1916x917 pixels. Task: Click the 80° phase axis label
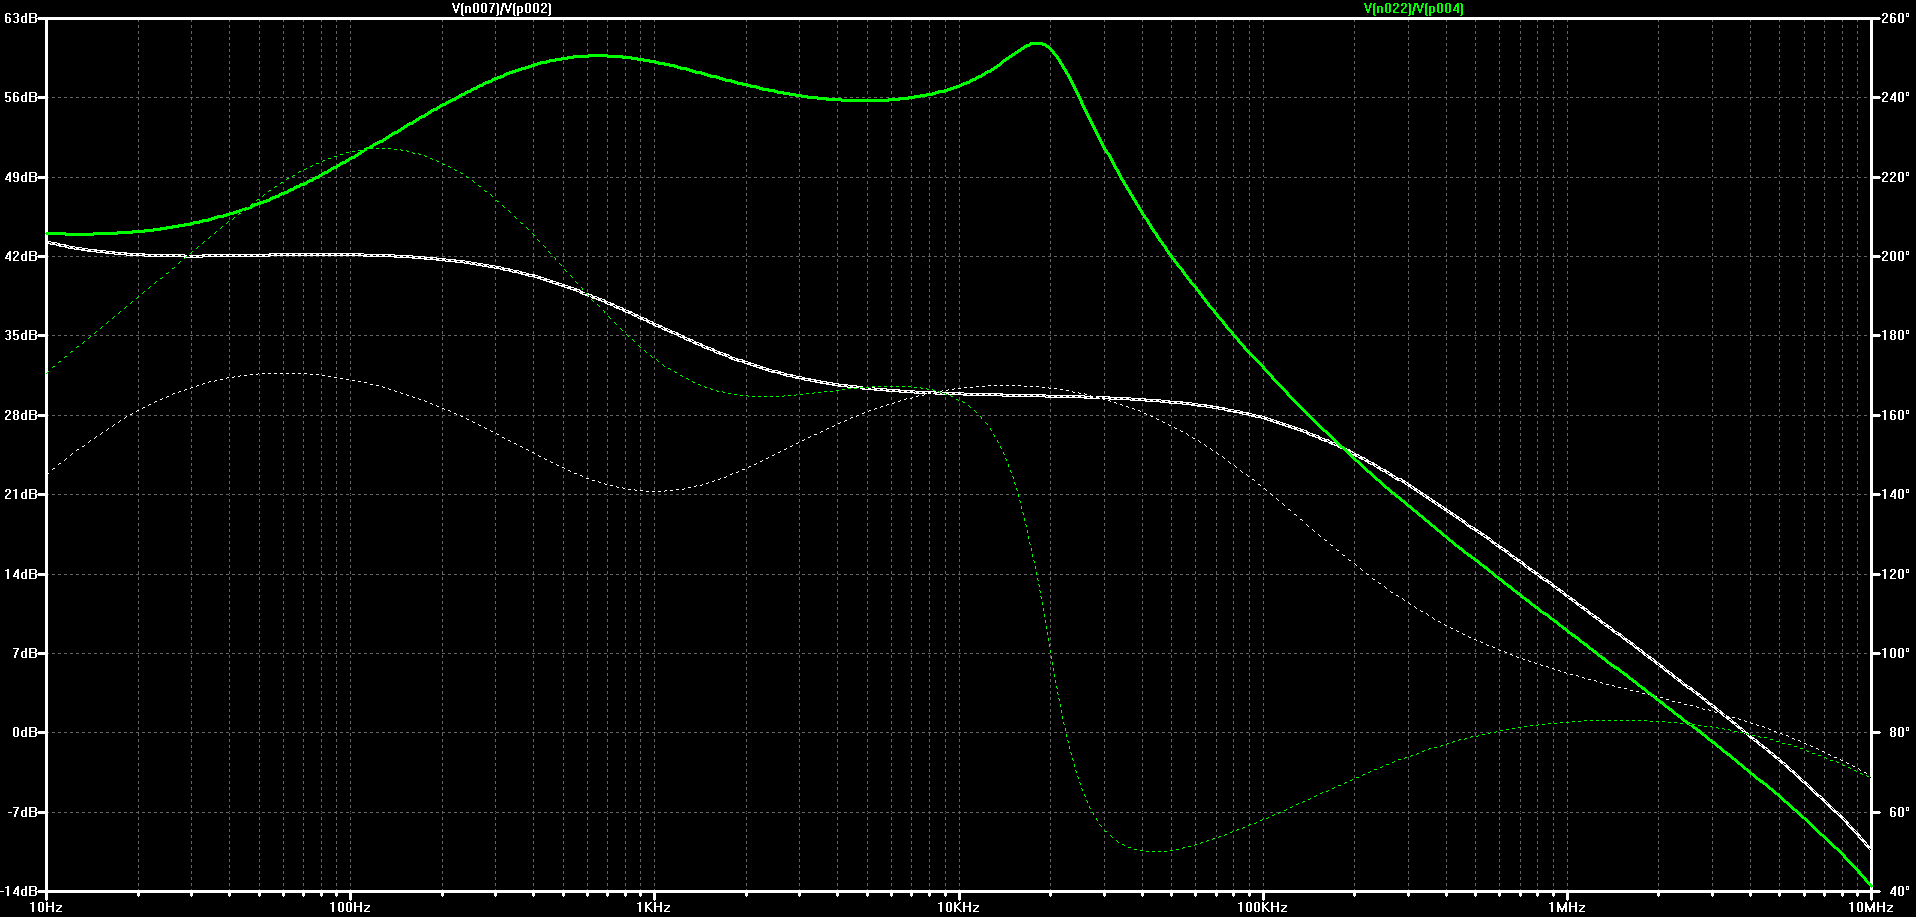[x=1899, y=732]
